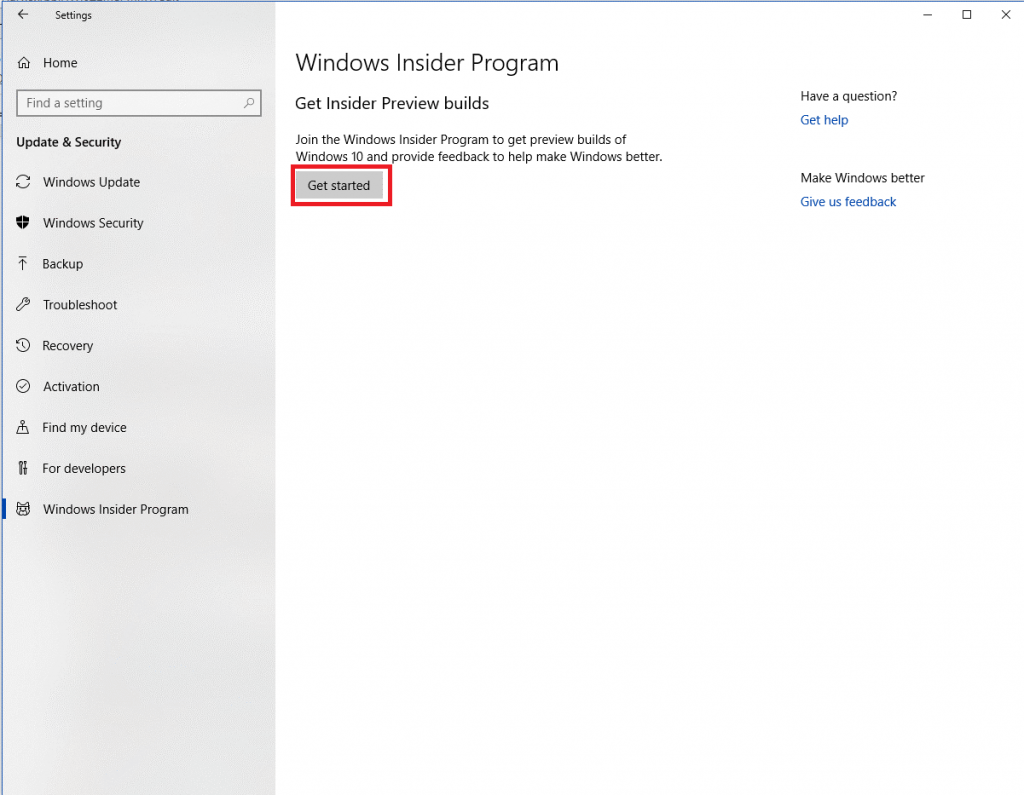Click the Get started button
Screen dimensions: 1024x795
click(x=339, y=186)
